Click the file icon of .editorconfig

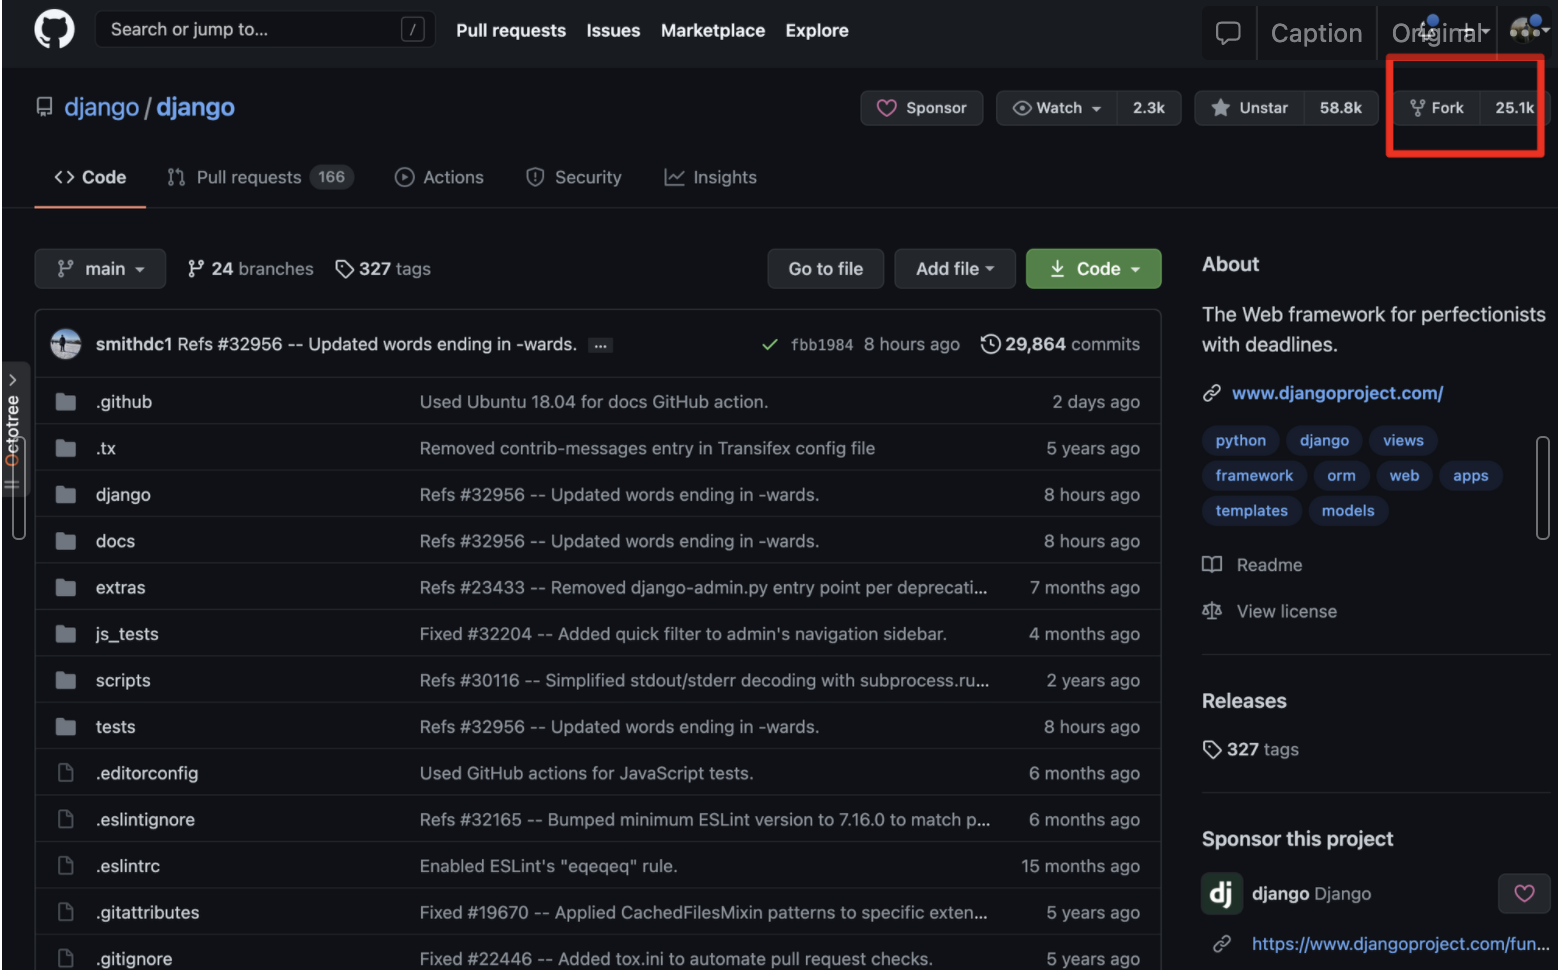tap(66, 773)
